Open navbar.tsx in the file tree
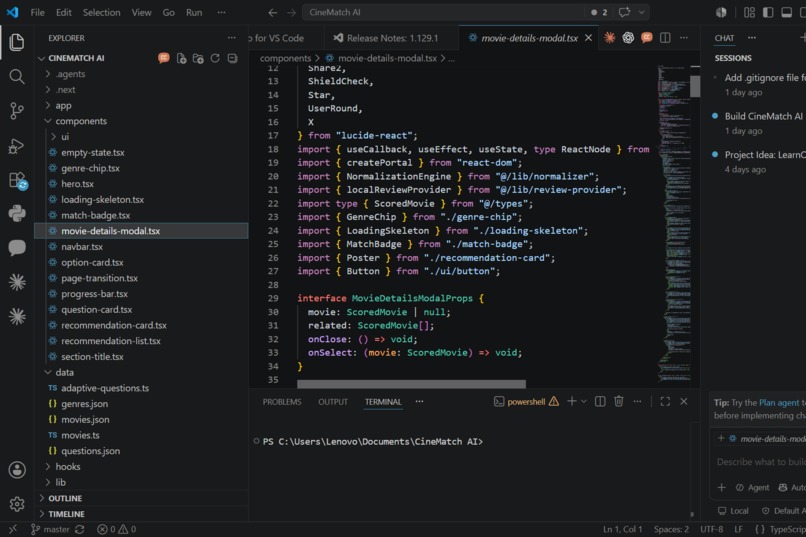The image size is (806, 537). coord(82,247)
